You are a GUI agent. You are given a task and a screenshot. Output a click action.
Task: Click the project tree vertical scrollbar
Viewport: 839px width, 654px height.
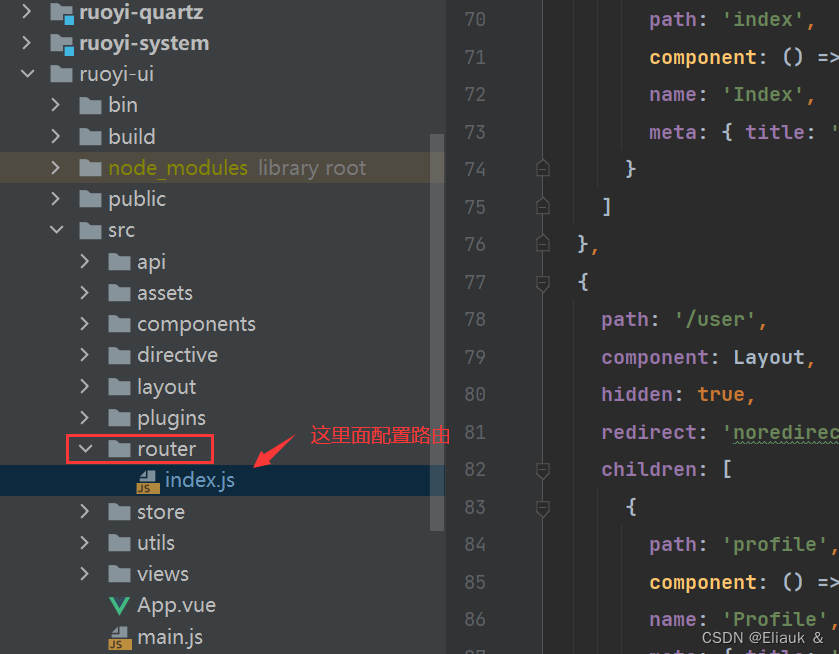tap(437, 332)
